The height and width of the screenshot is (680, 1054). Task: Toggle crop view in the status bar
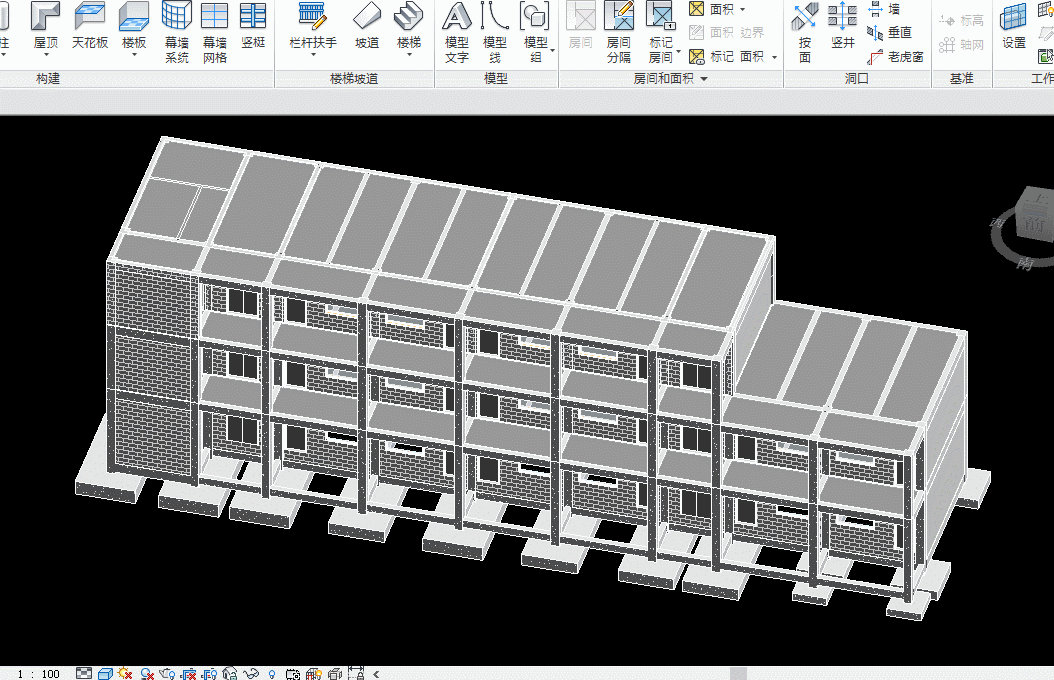tap(189, 673)
